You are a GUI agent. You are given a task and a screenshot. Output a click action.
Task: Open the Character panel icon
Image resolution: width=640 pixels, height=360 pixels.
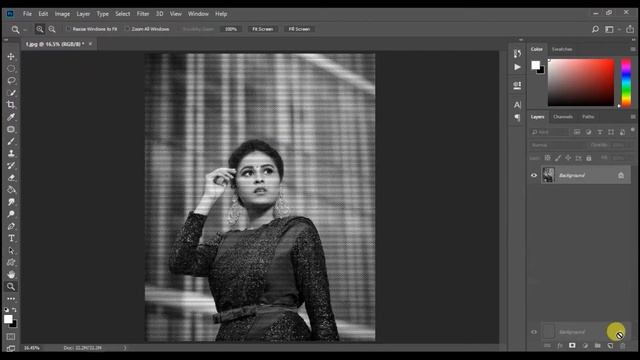tap(517, 104)
